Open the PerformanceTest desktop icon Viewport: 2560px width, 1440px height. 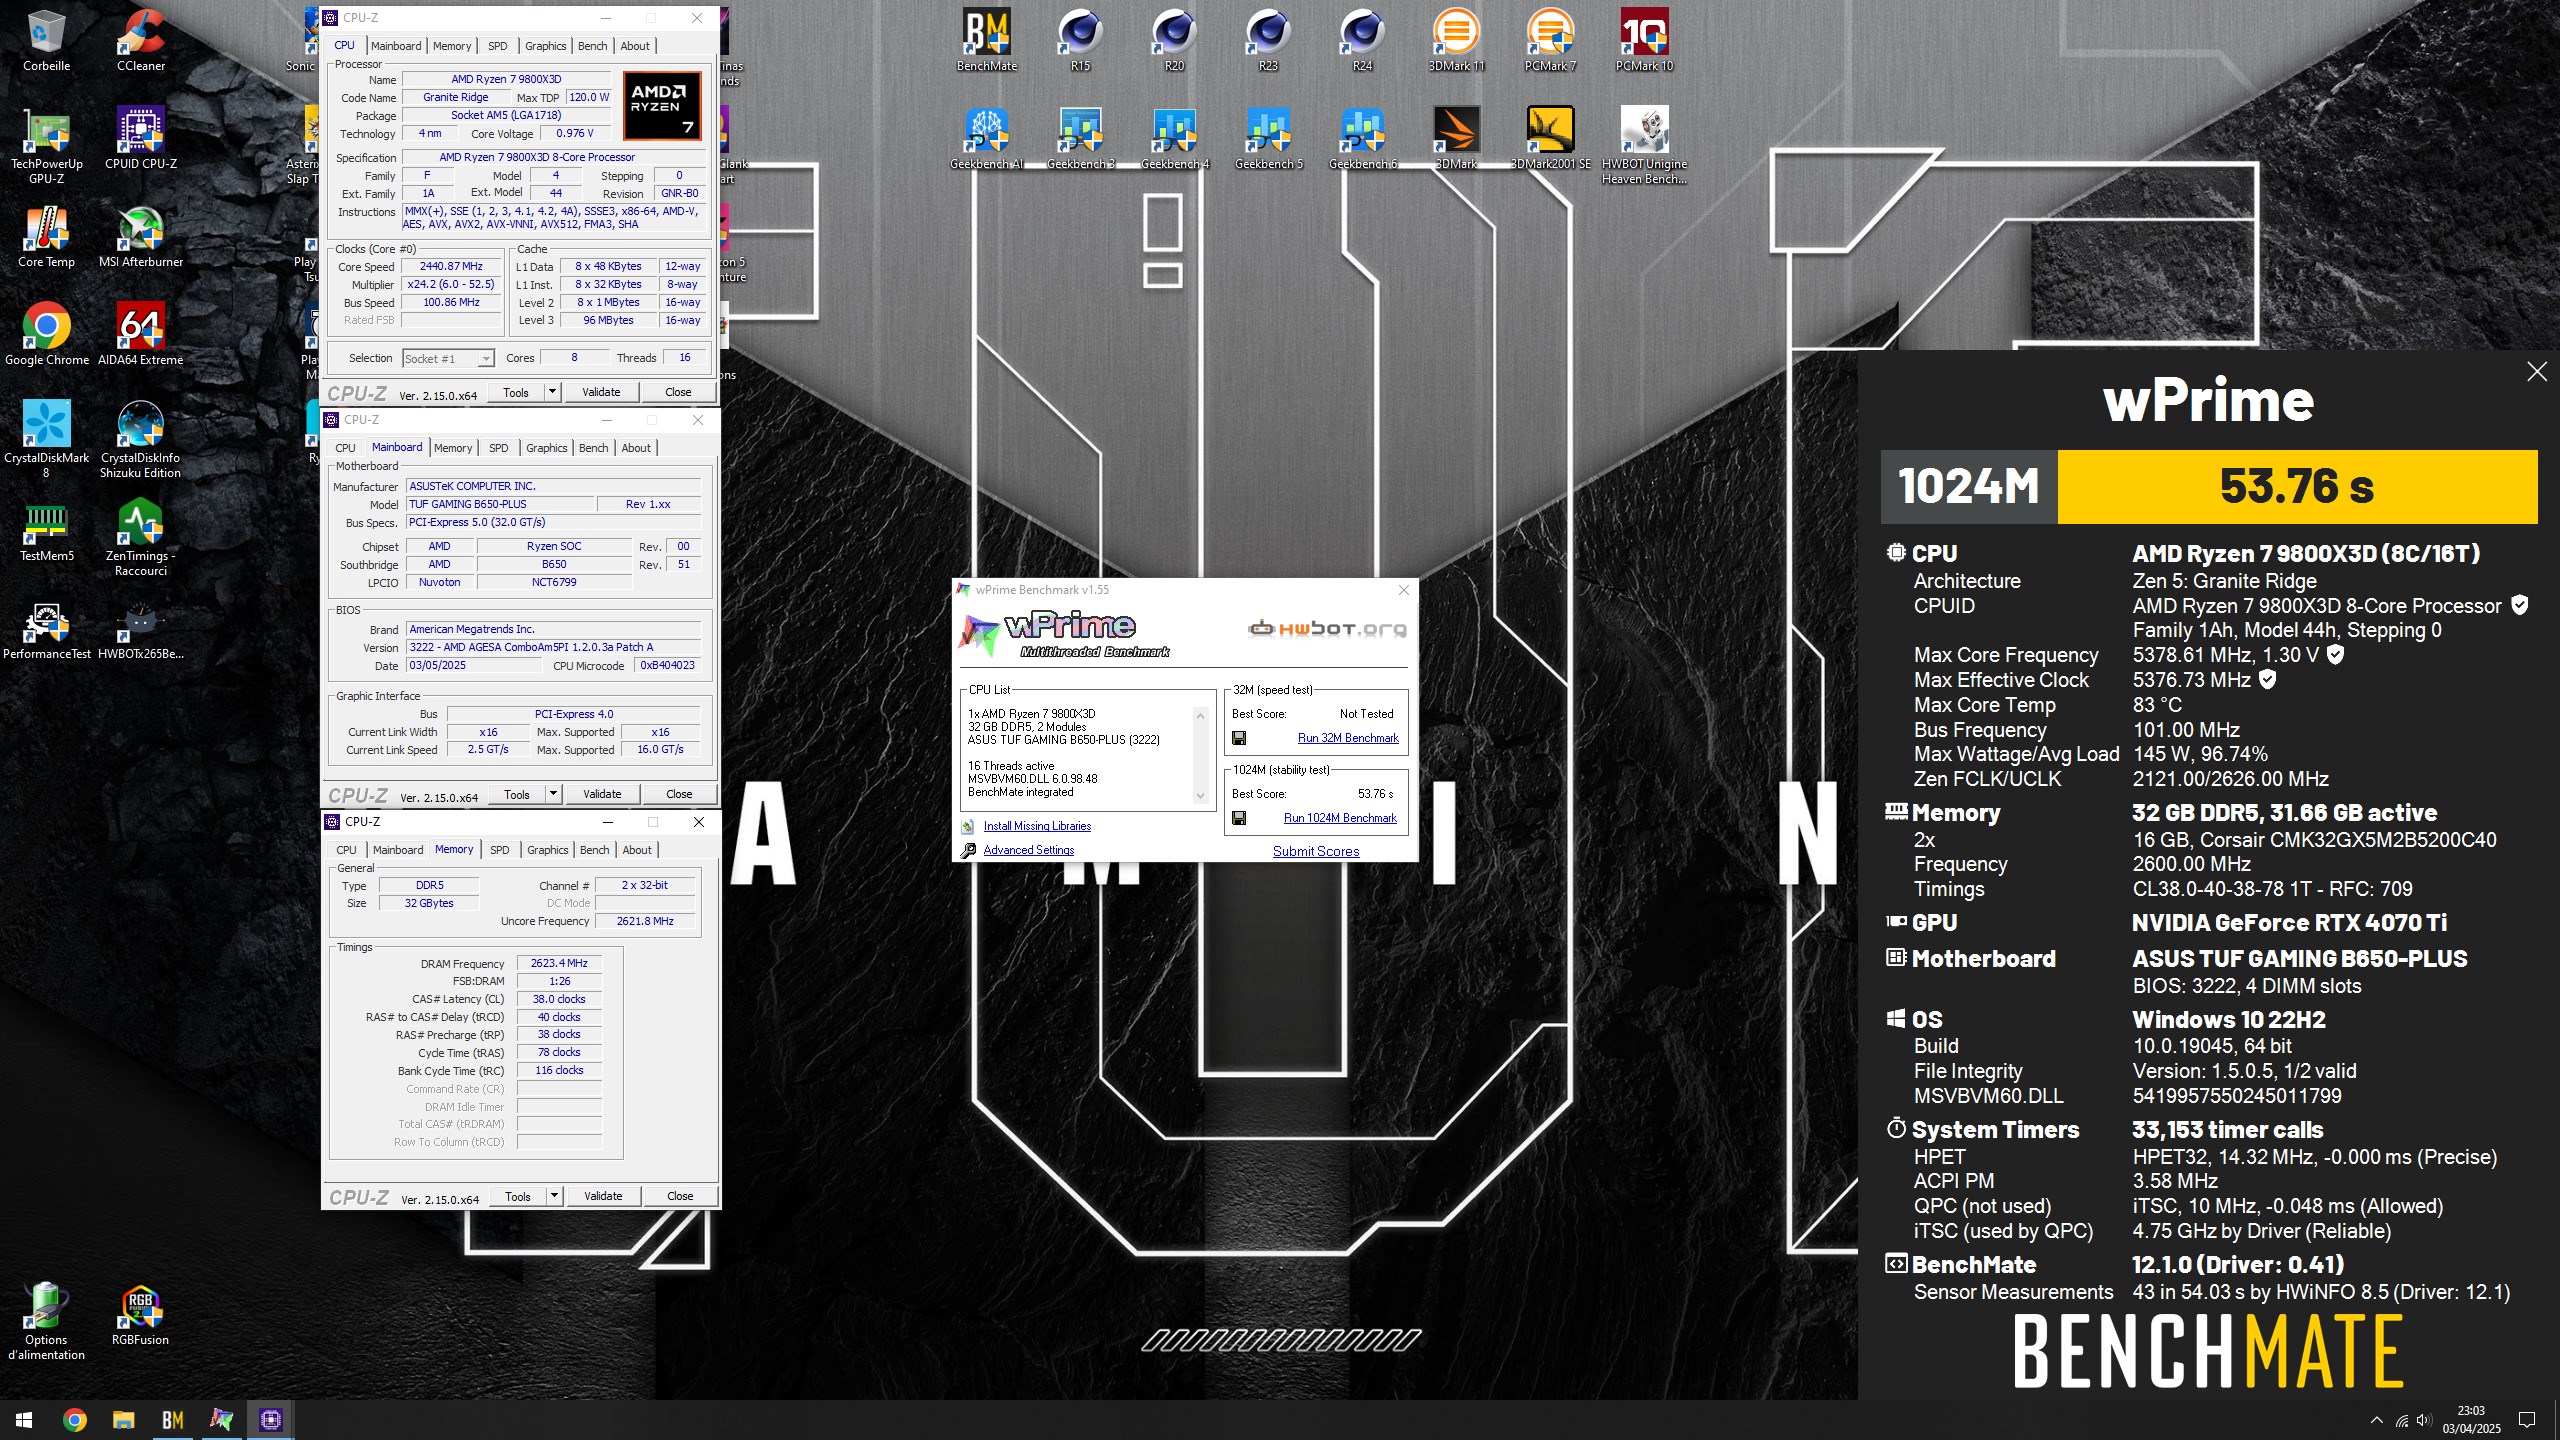(47, 628)
